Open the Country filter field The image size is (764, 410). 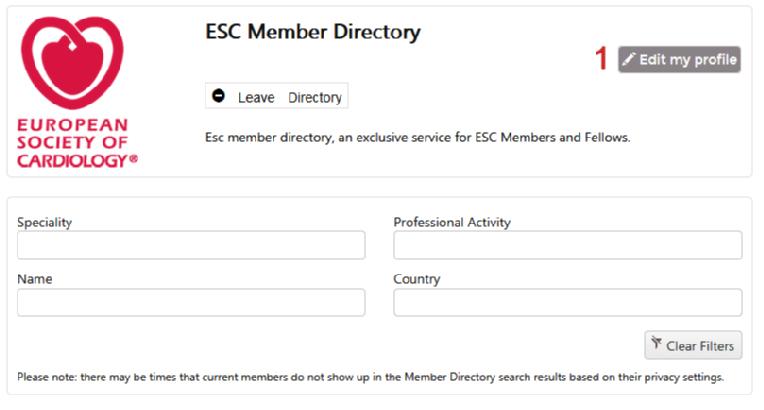pos(568,302)
